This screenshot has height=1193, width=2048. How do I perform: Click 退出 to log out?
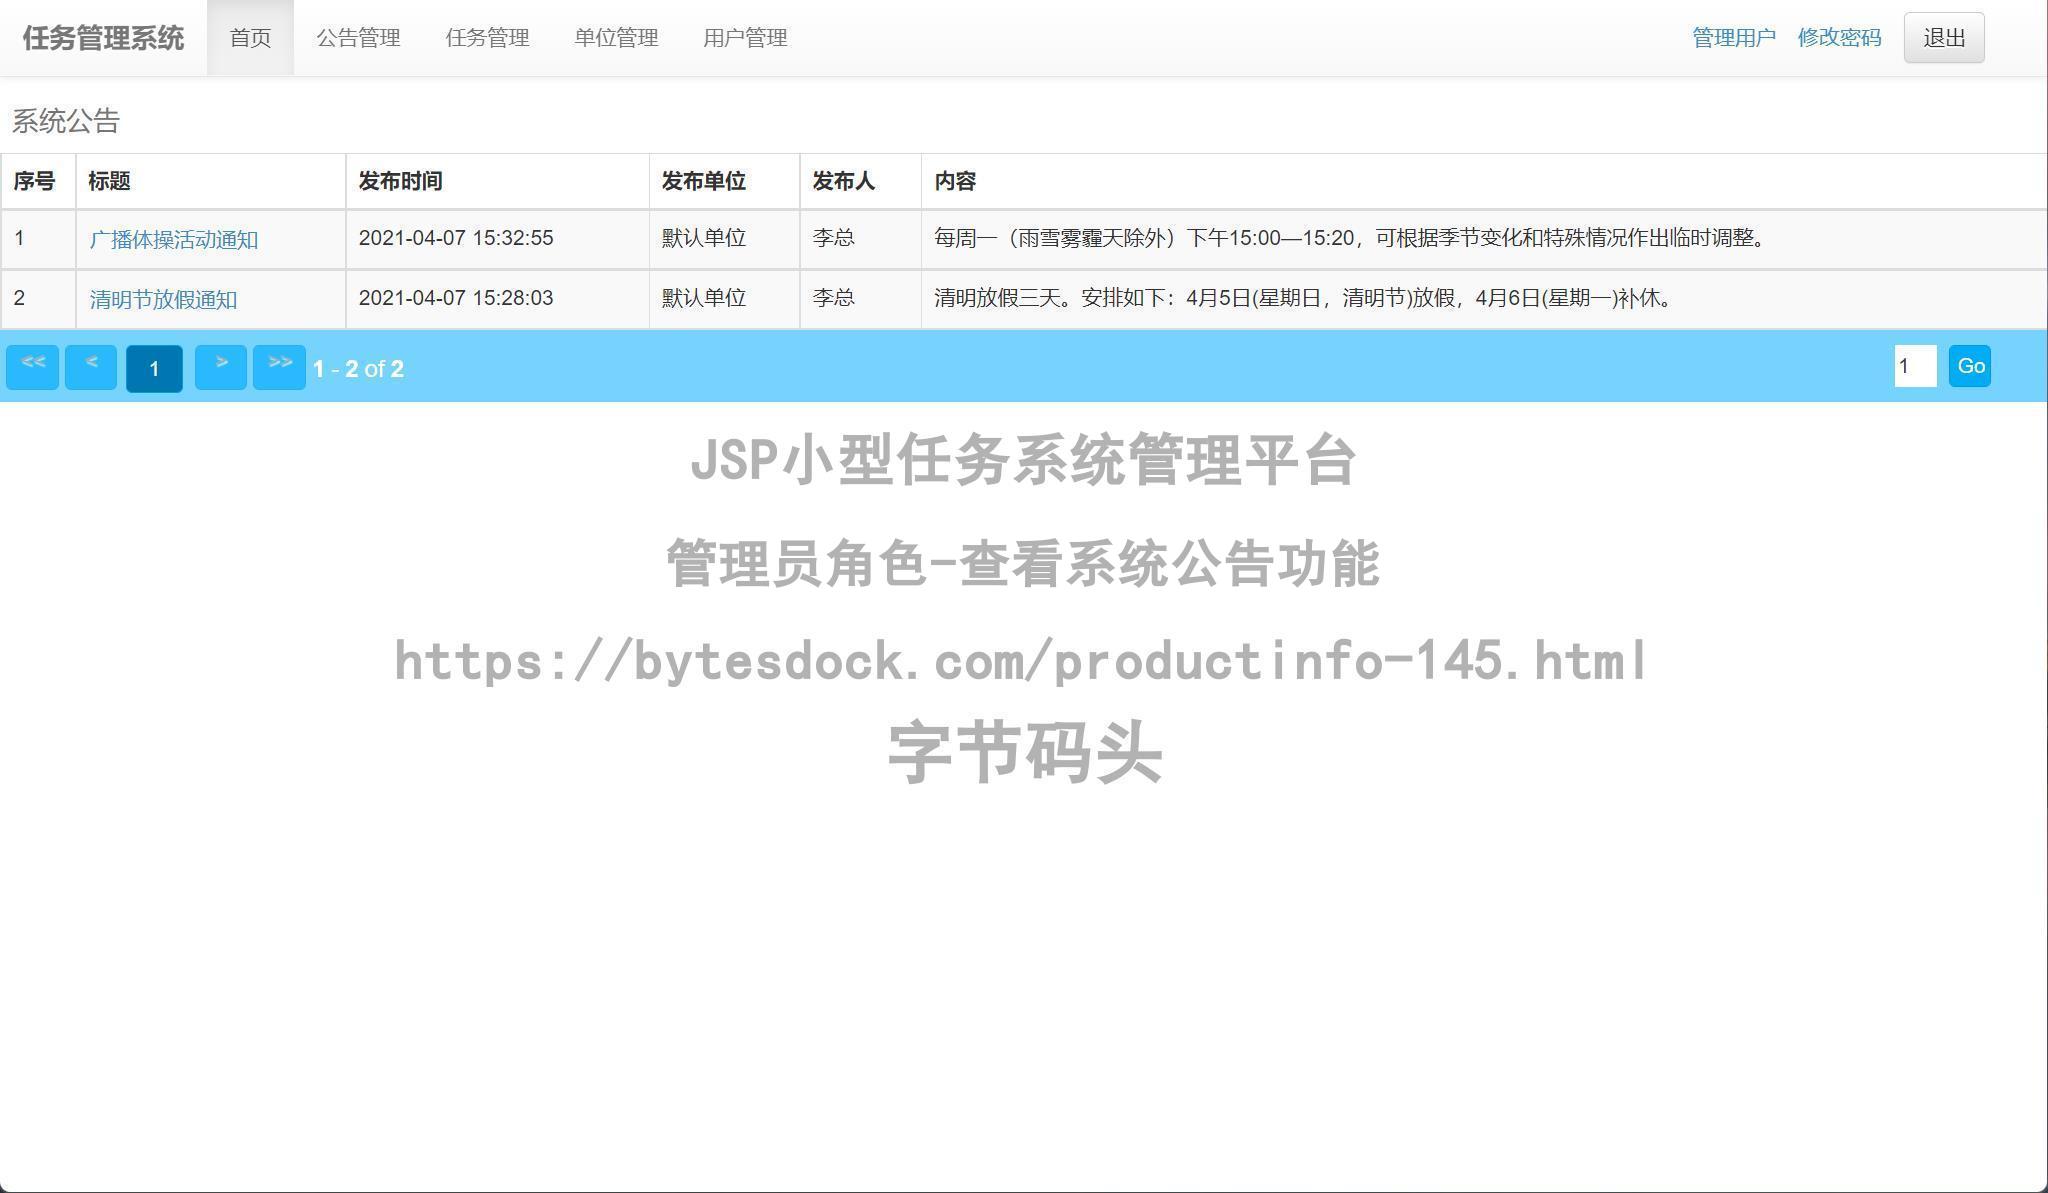pyautogui.click(x=1943, y=36)
